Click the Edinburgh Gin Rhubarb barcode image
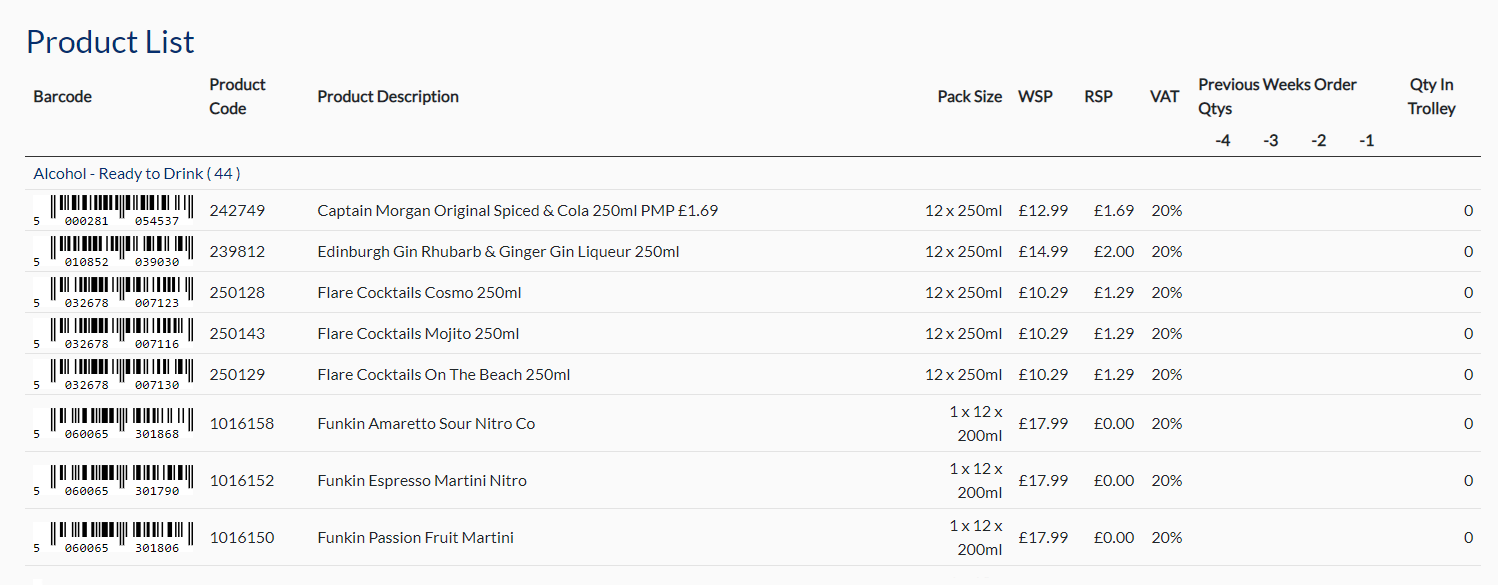1498x585 pixels. (114, 252)
